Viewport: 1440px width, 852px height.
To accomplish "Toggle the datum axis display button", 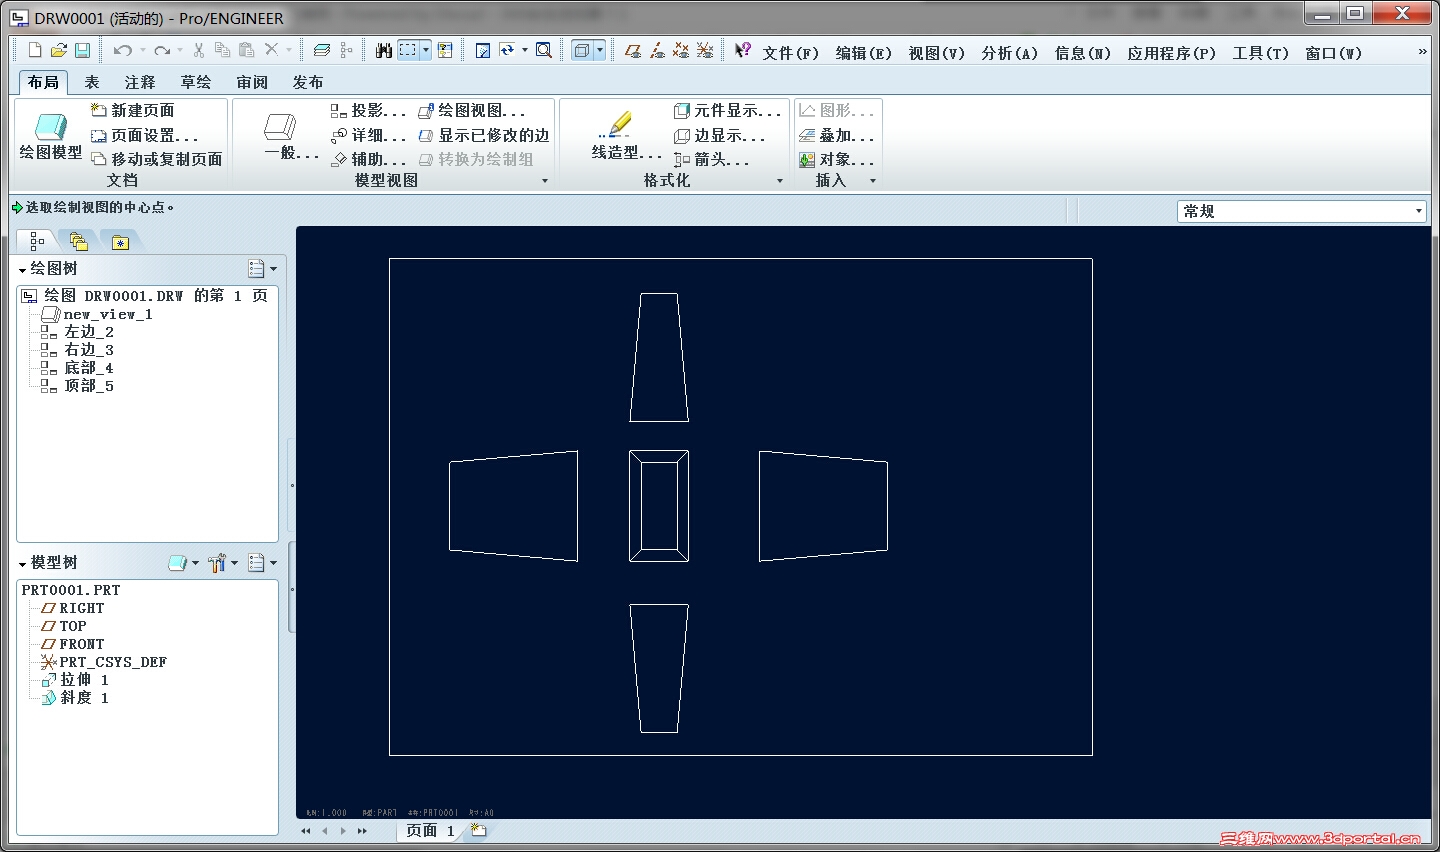I will click(x=659, y=49).
